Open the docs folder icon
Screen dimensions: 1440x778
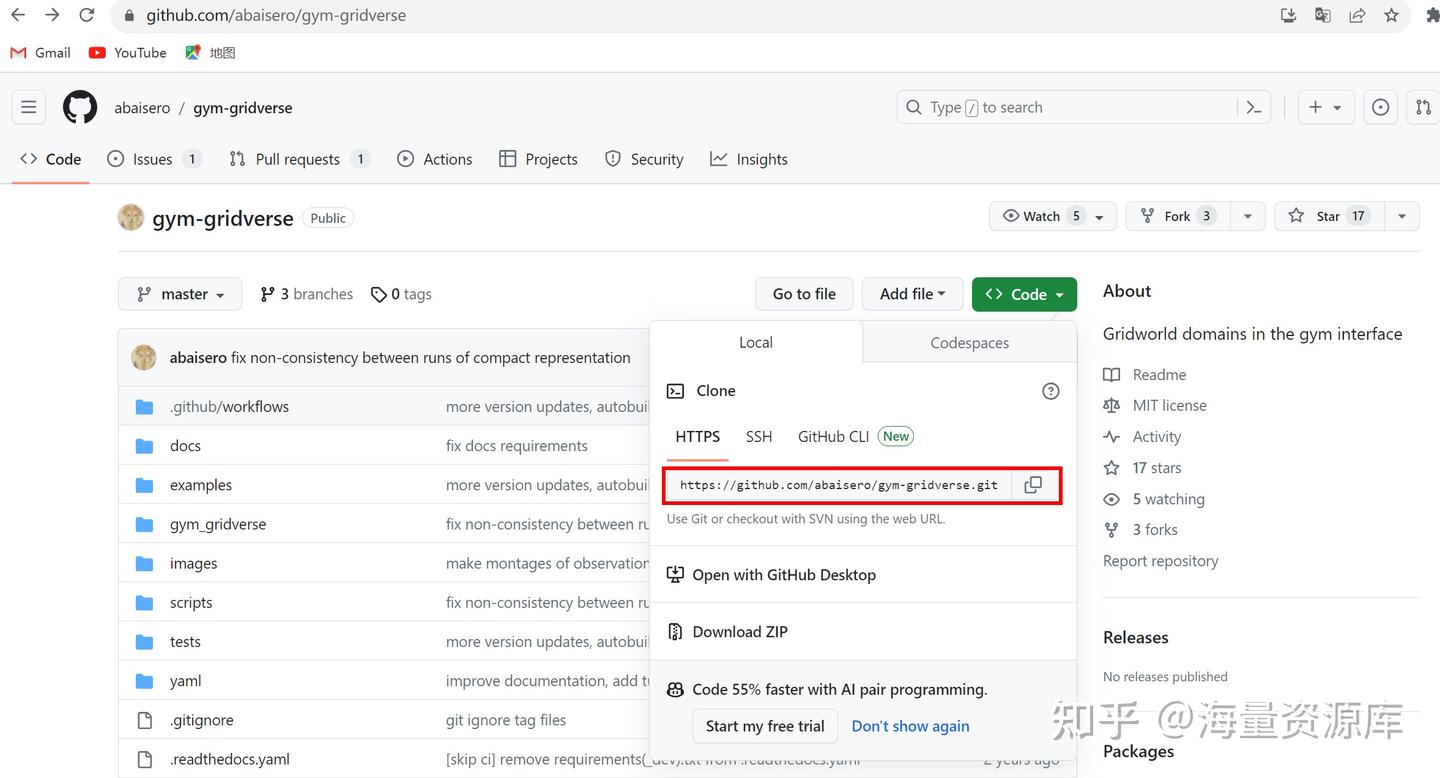tap(144, 445)
